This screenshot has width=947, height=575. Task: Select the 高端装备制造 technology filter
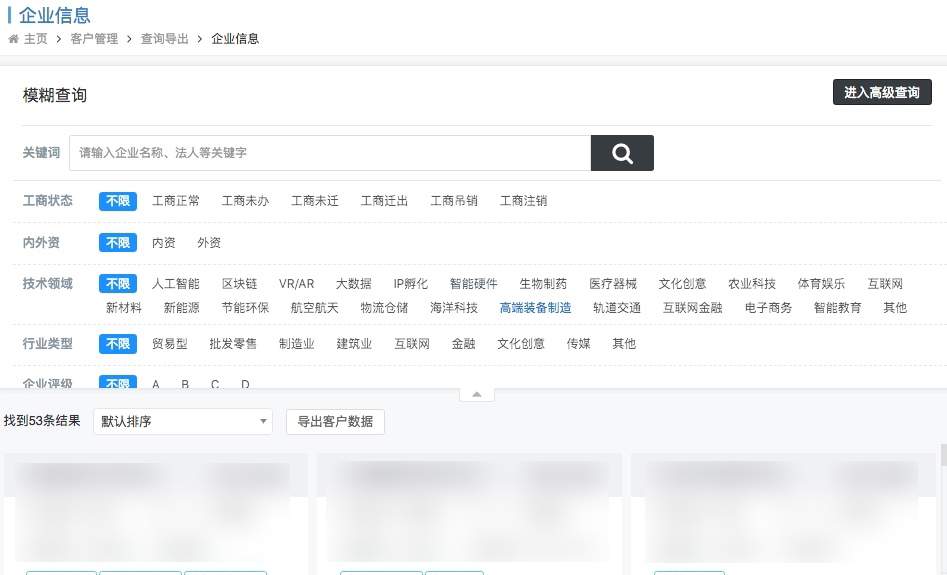(x=535, y=308)
